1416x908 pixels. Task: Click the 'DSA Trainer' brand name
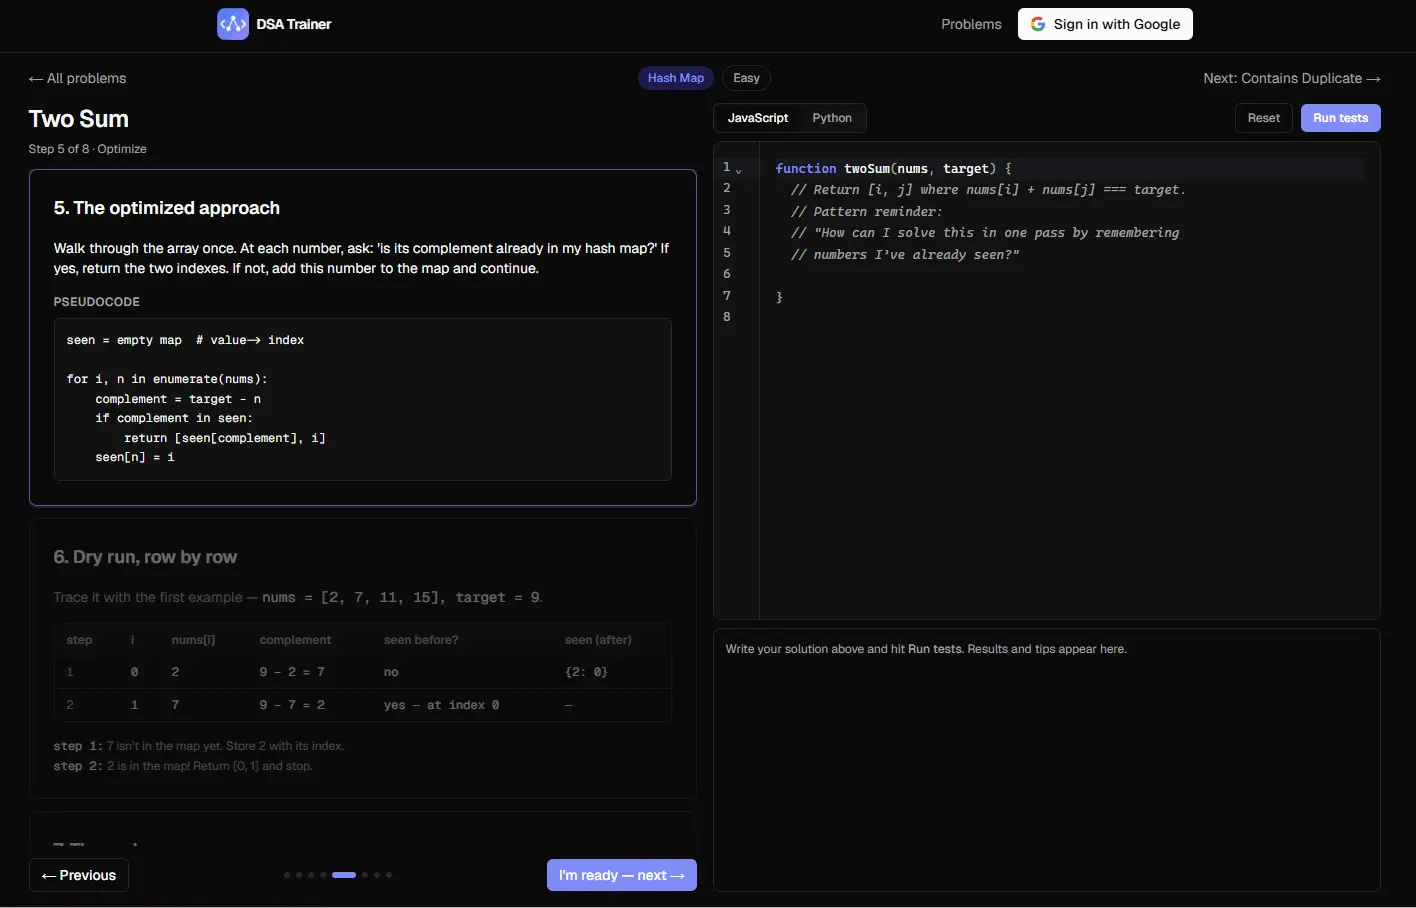(x=294, y=24)
